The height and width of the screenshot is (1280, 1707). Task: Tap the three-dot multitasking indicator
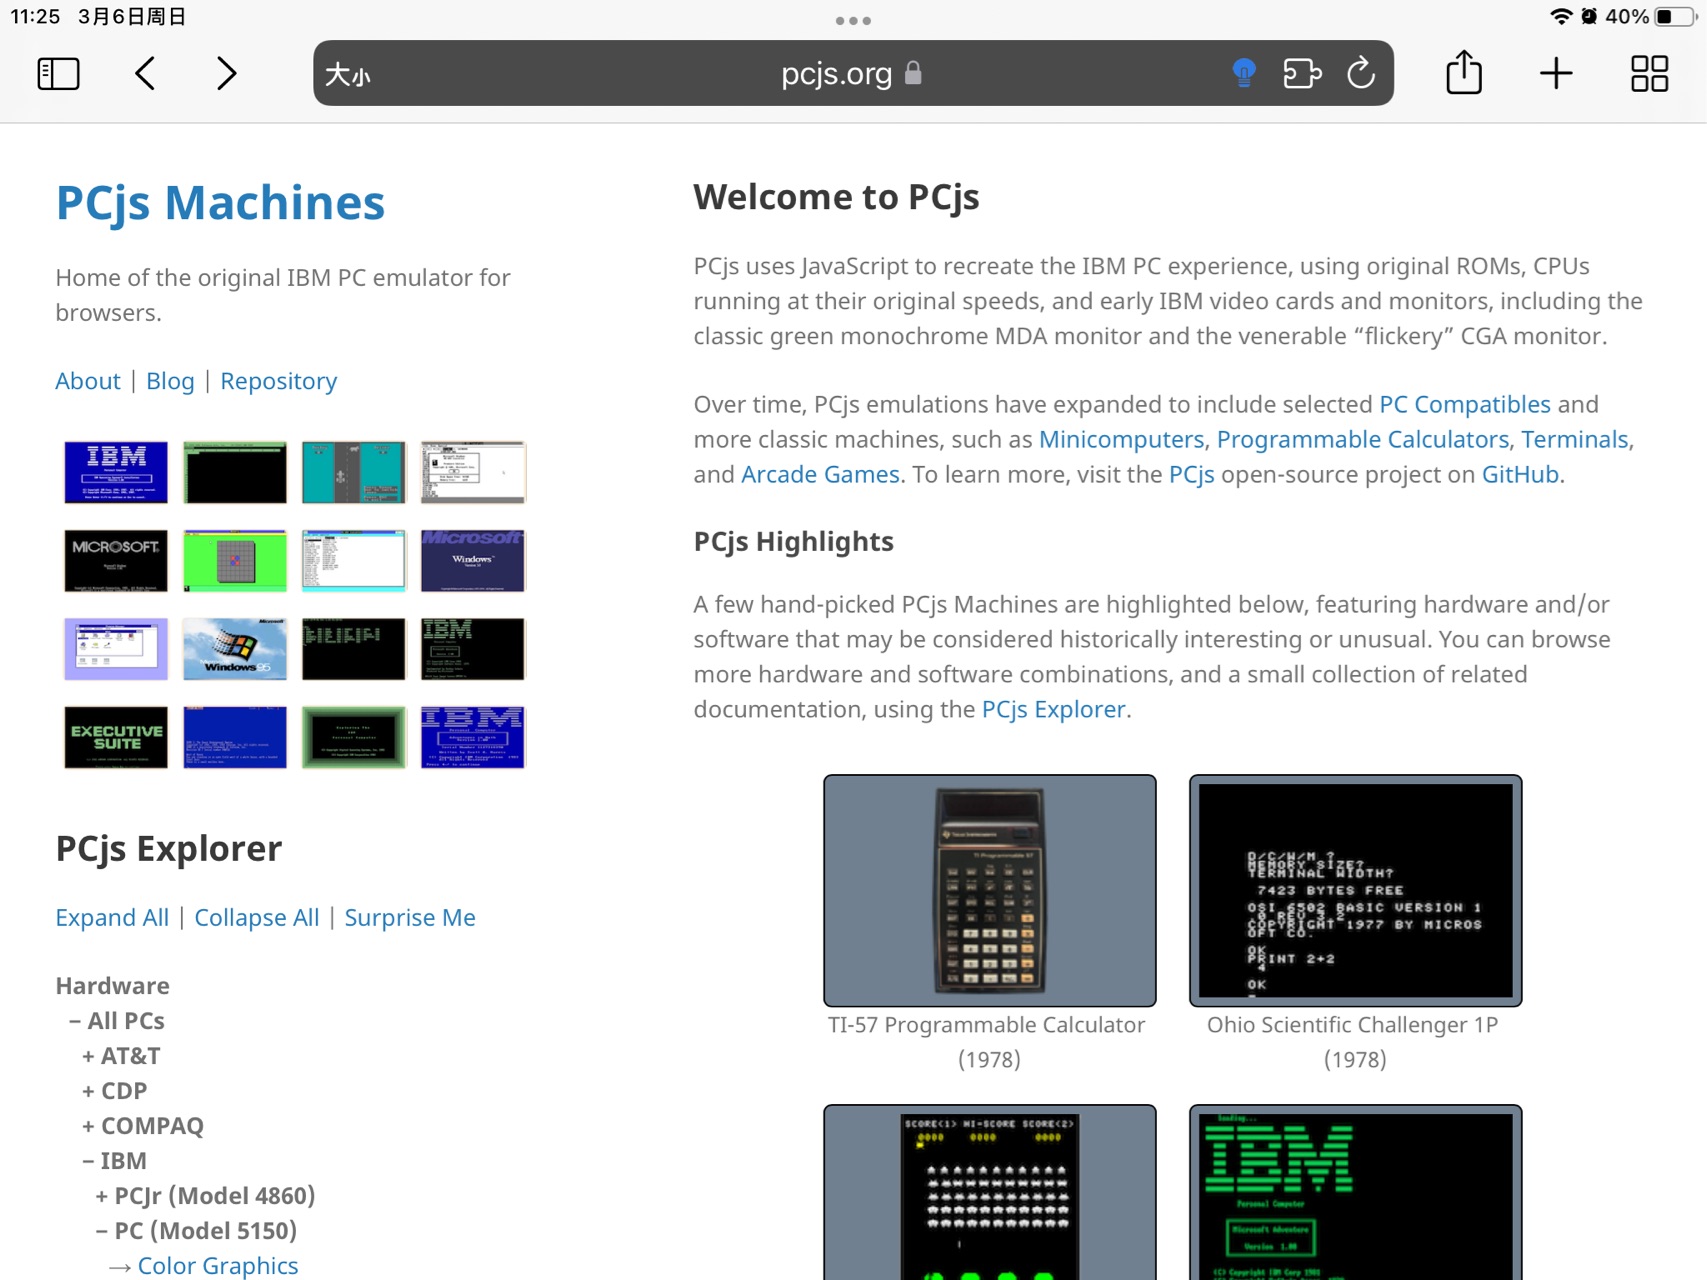pyautogui.click(x=853, y=21)
